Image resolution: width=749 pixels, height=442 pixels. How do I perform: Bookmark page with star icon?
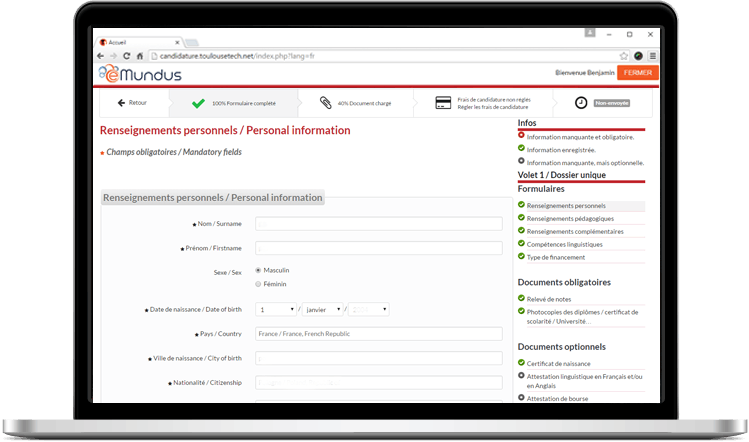point(624,56)
